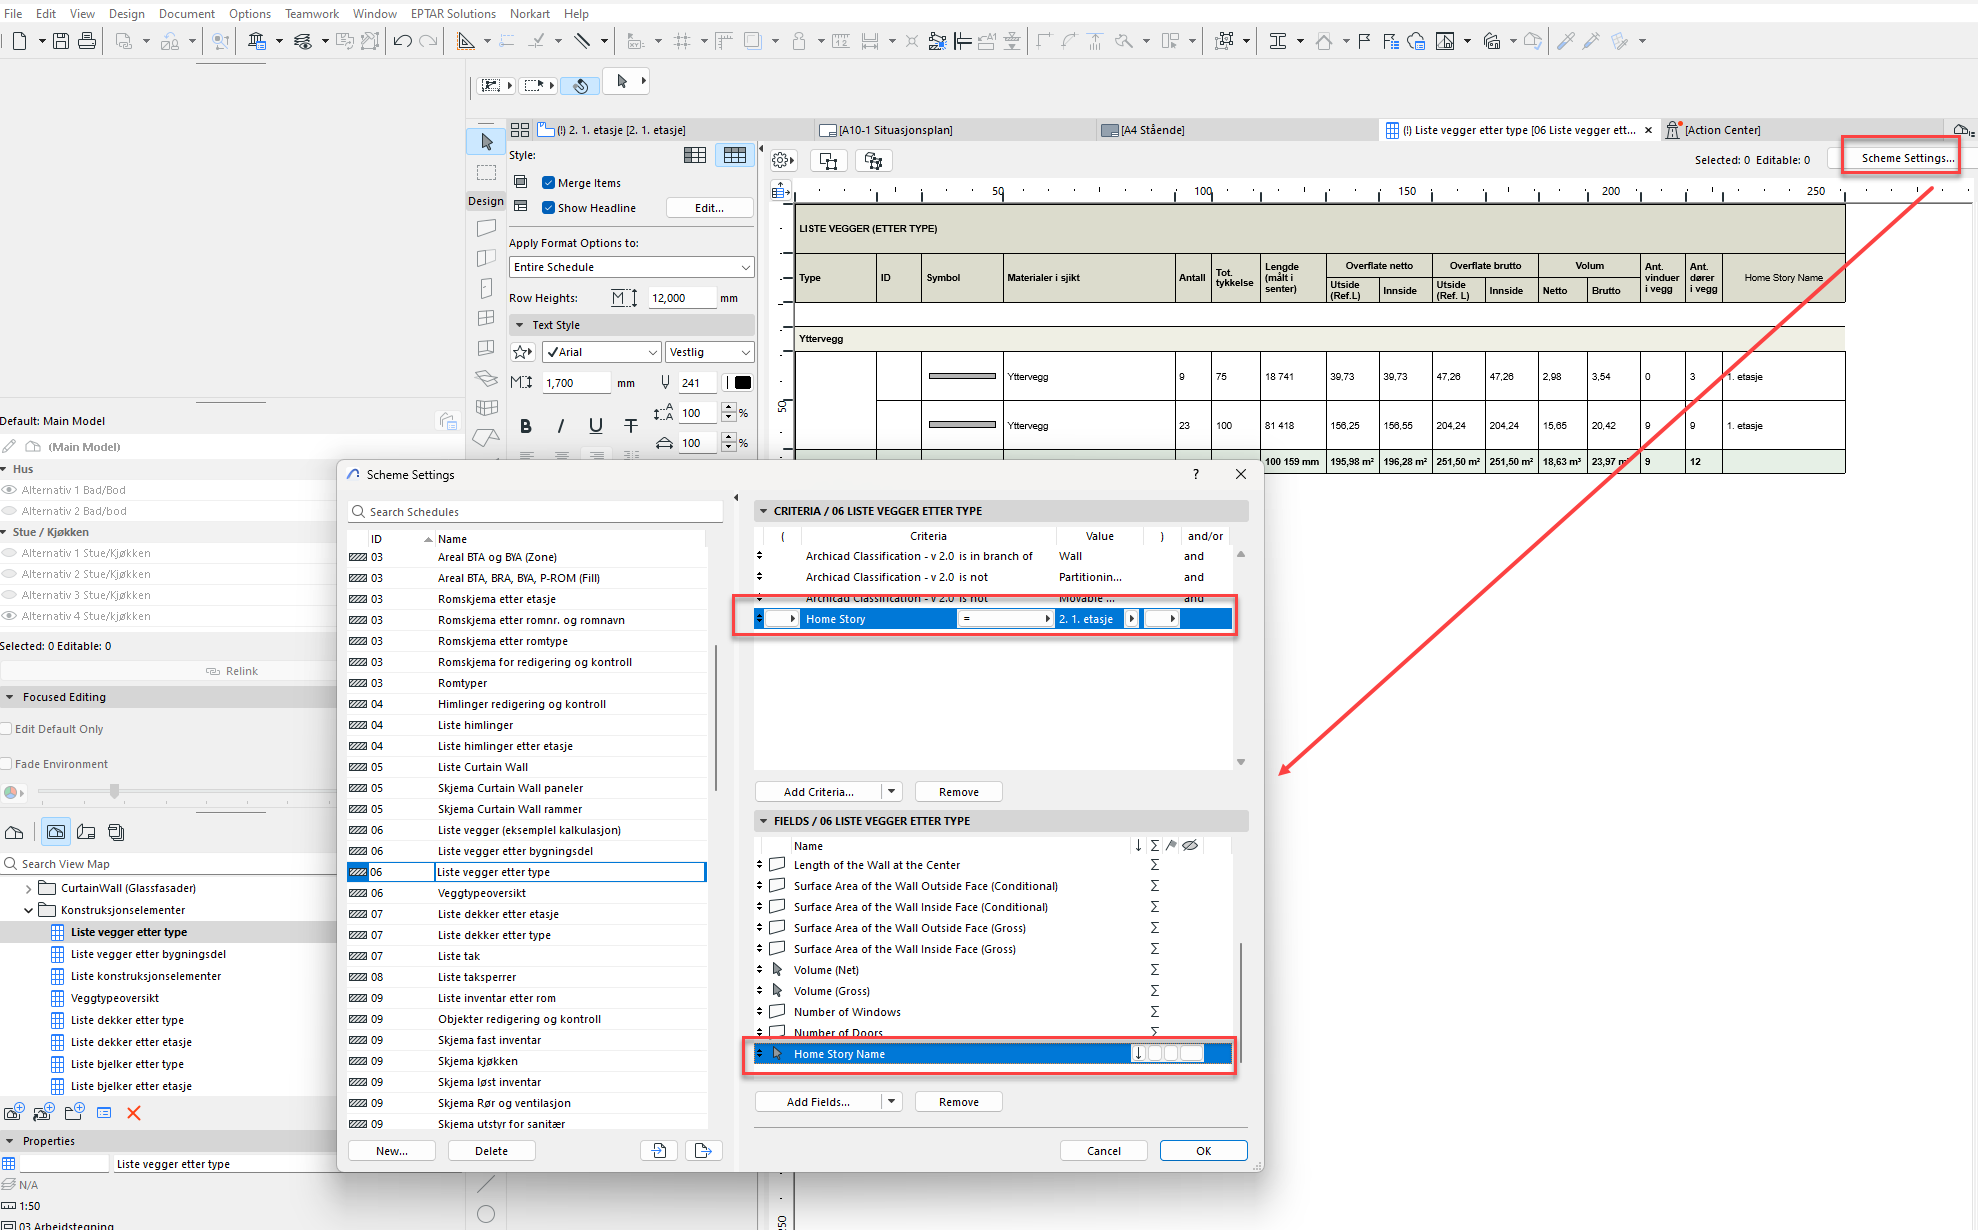The width and height of the screenshot is (1978, 1230).
Task: Click the Save icon in toolbar
Action: click(61, 41)
